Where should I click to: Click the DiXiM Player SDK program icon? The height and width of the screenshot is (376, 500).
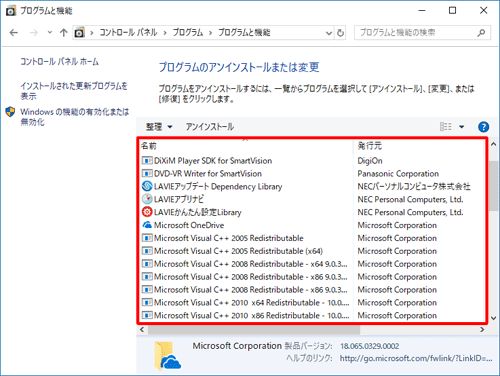[147, 161]
